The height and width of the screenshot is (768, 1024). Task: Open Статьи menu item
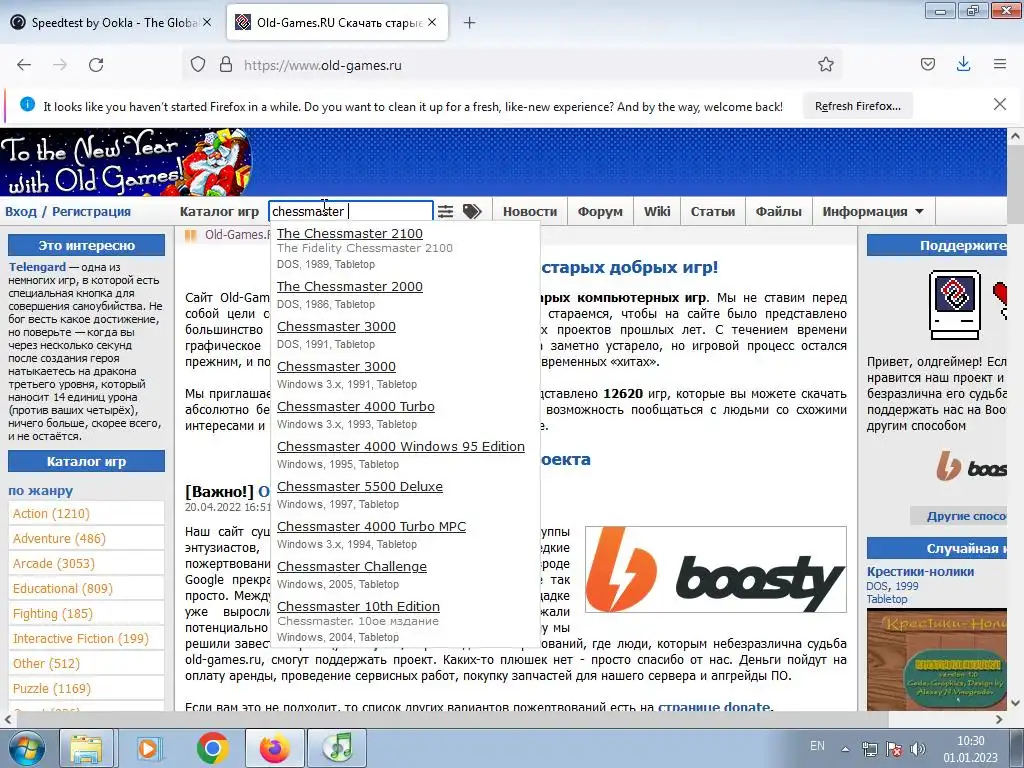pyautogui.click(x=712, y=212)
